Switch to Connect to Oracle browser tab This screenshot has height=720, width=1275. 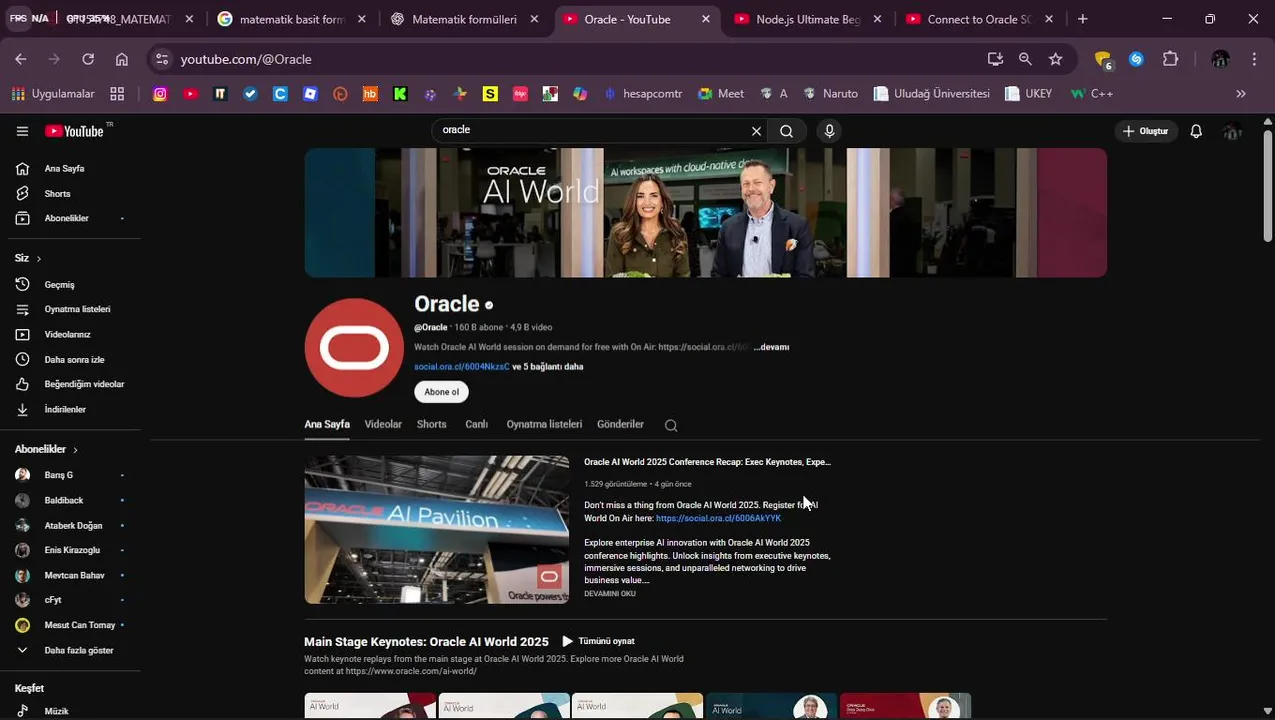point(980,19)
